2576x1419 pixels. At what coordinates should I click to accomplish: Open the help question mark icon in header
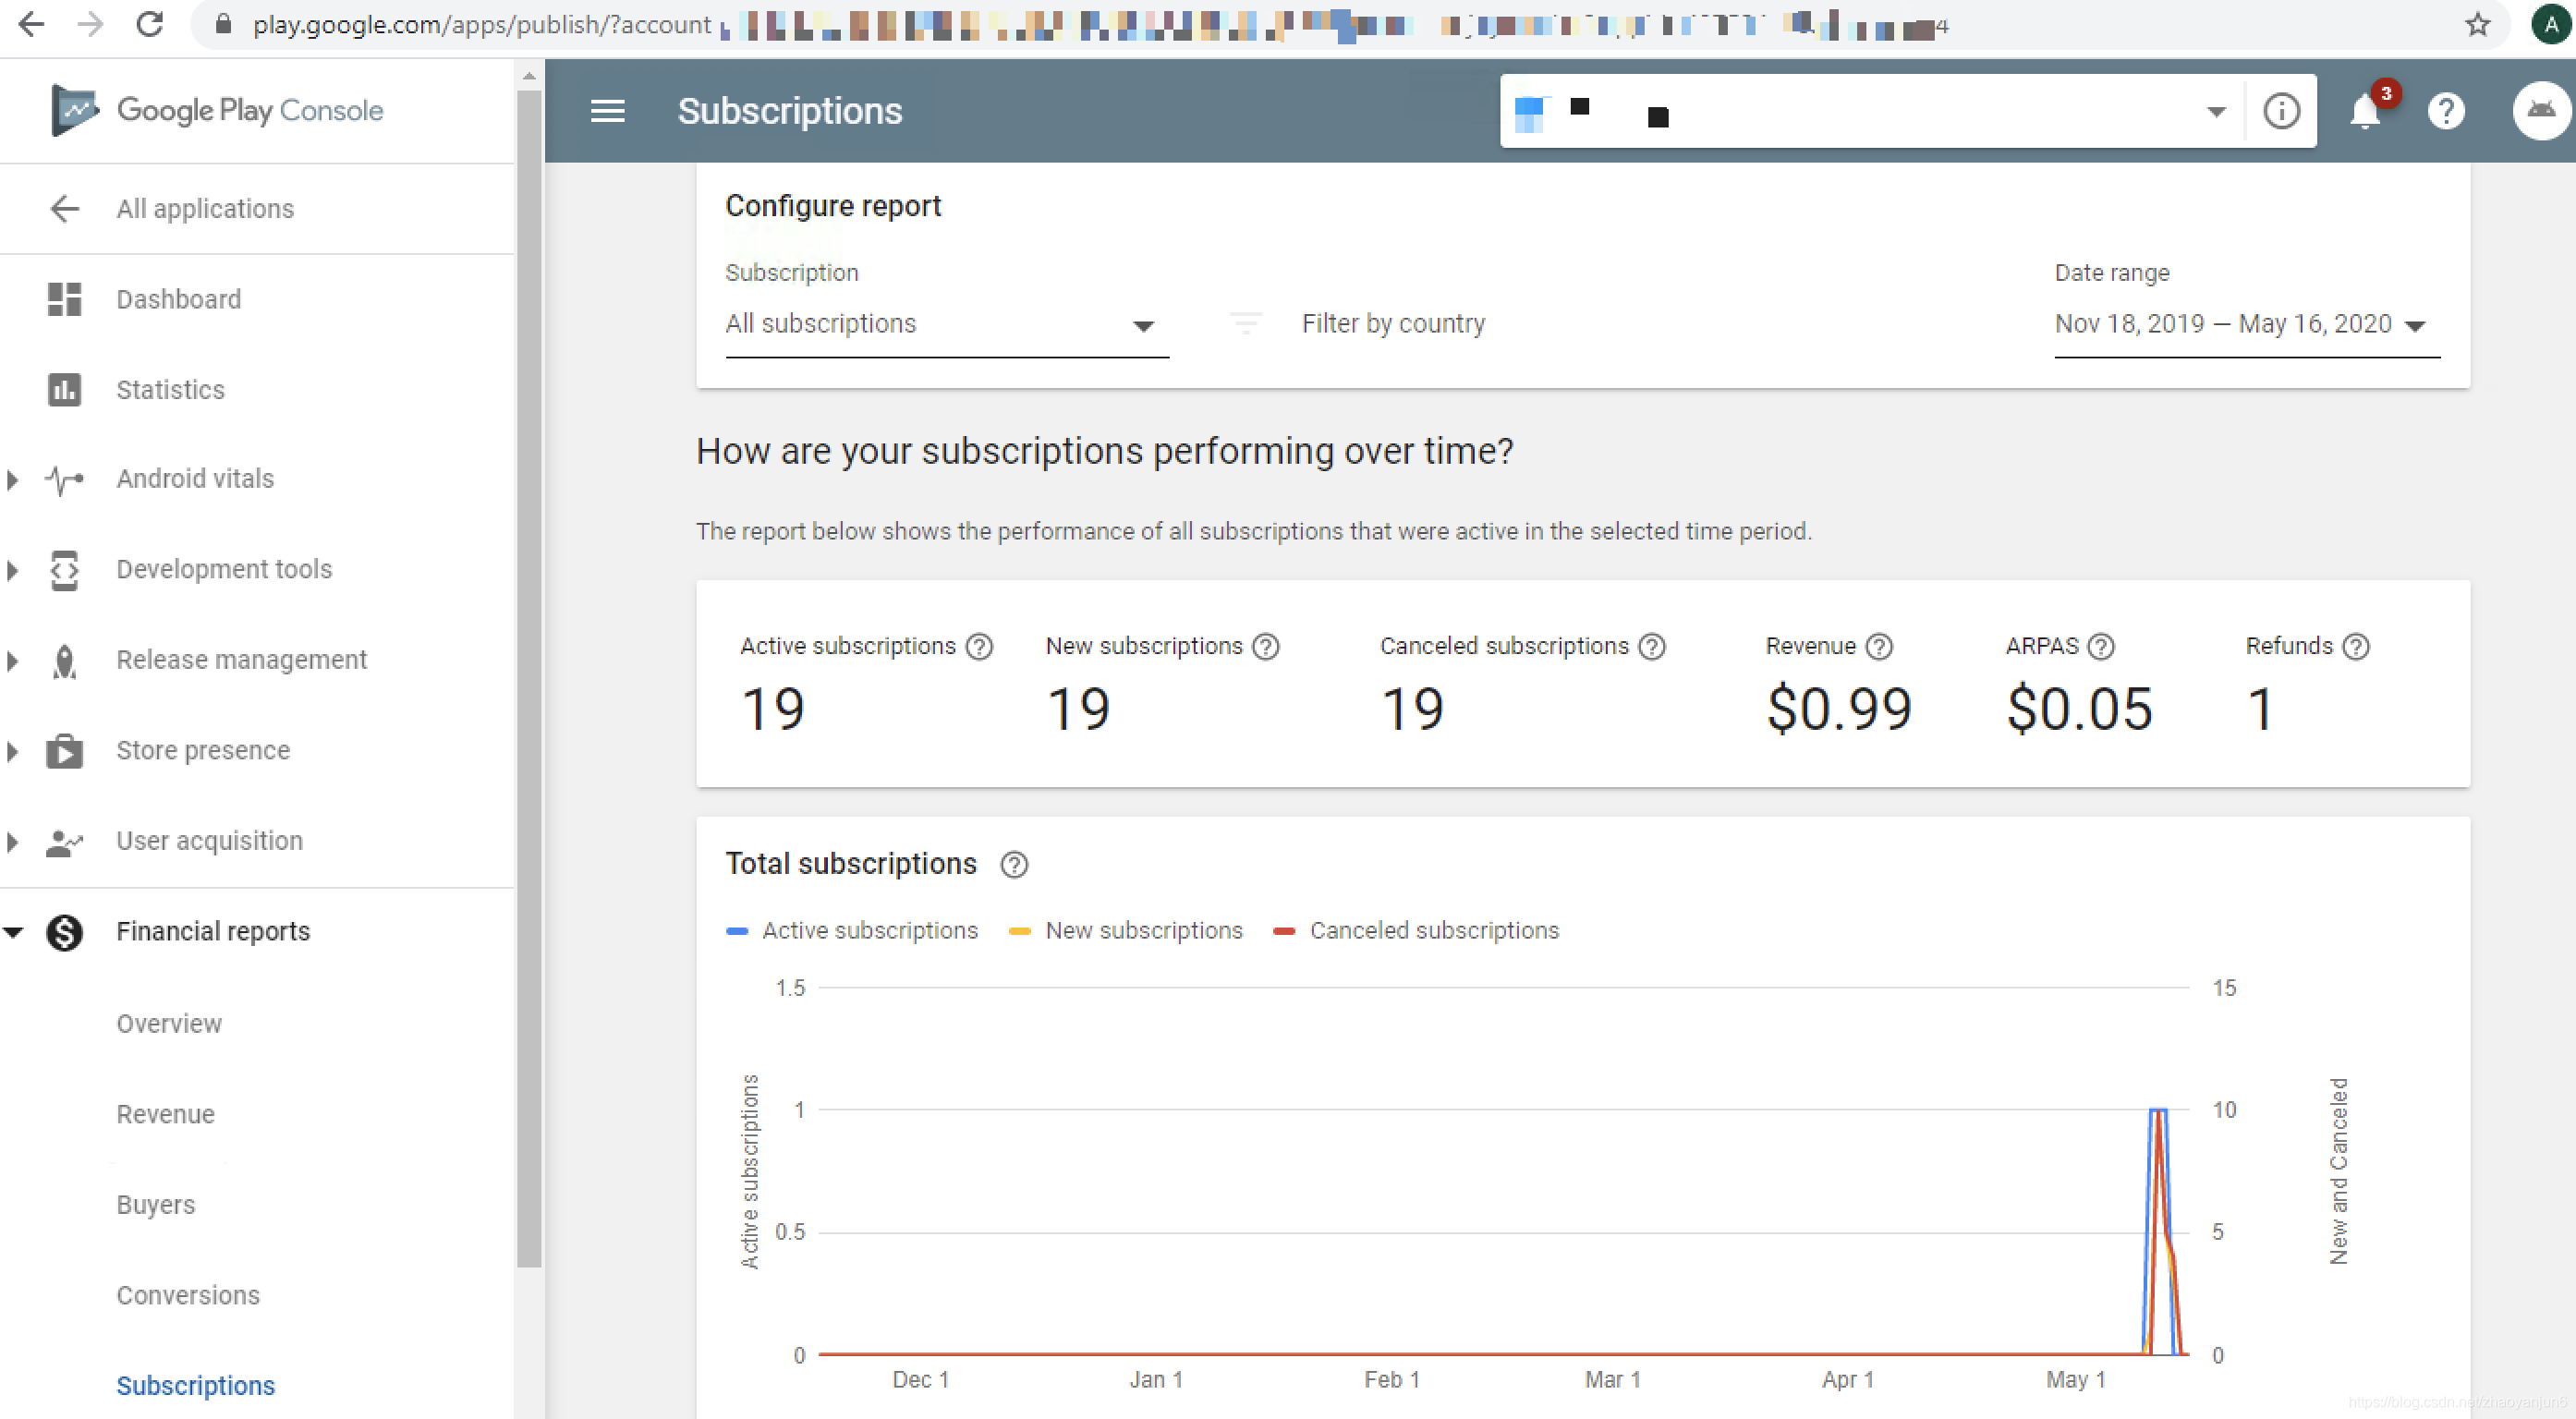point(2446,111)
